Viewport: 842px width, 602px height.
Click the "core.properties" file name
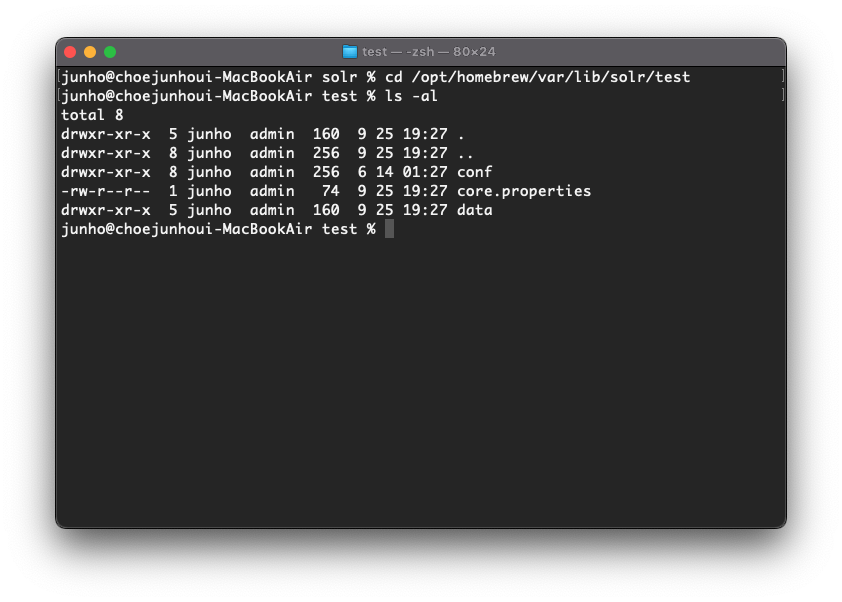coord(524,191)
